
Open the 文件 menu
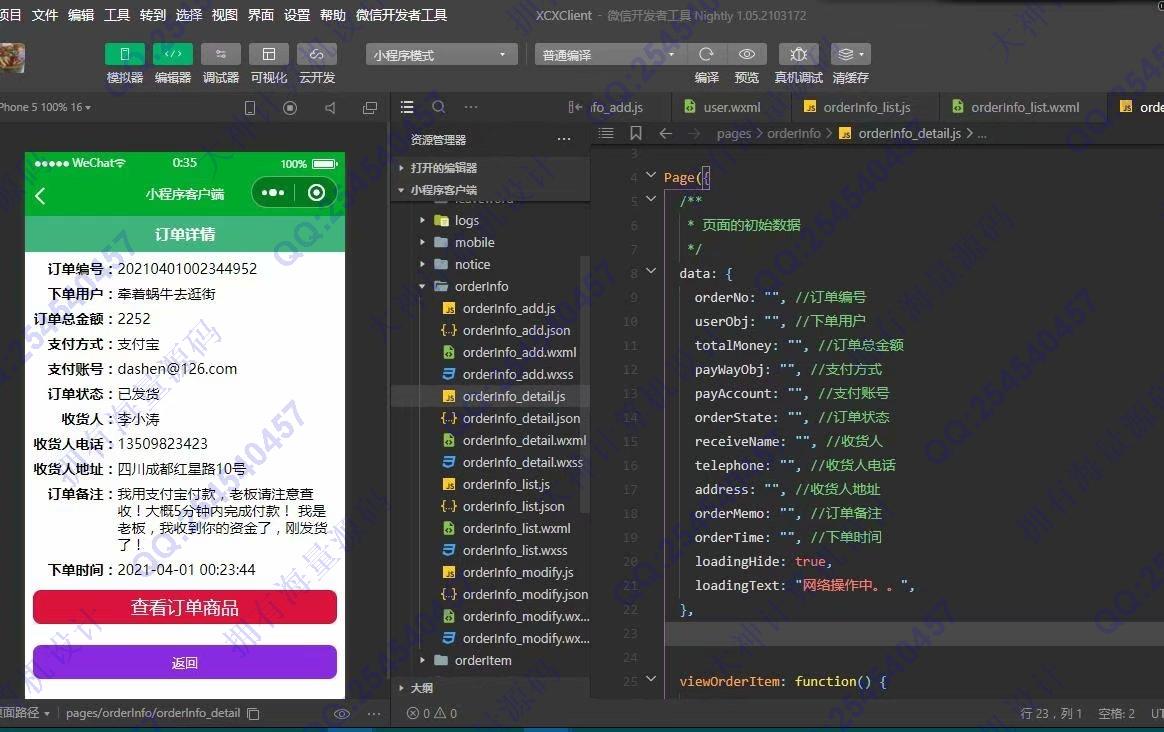pyautogui.click(x=45, y=15)
